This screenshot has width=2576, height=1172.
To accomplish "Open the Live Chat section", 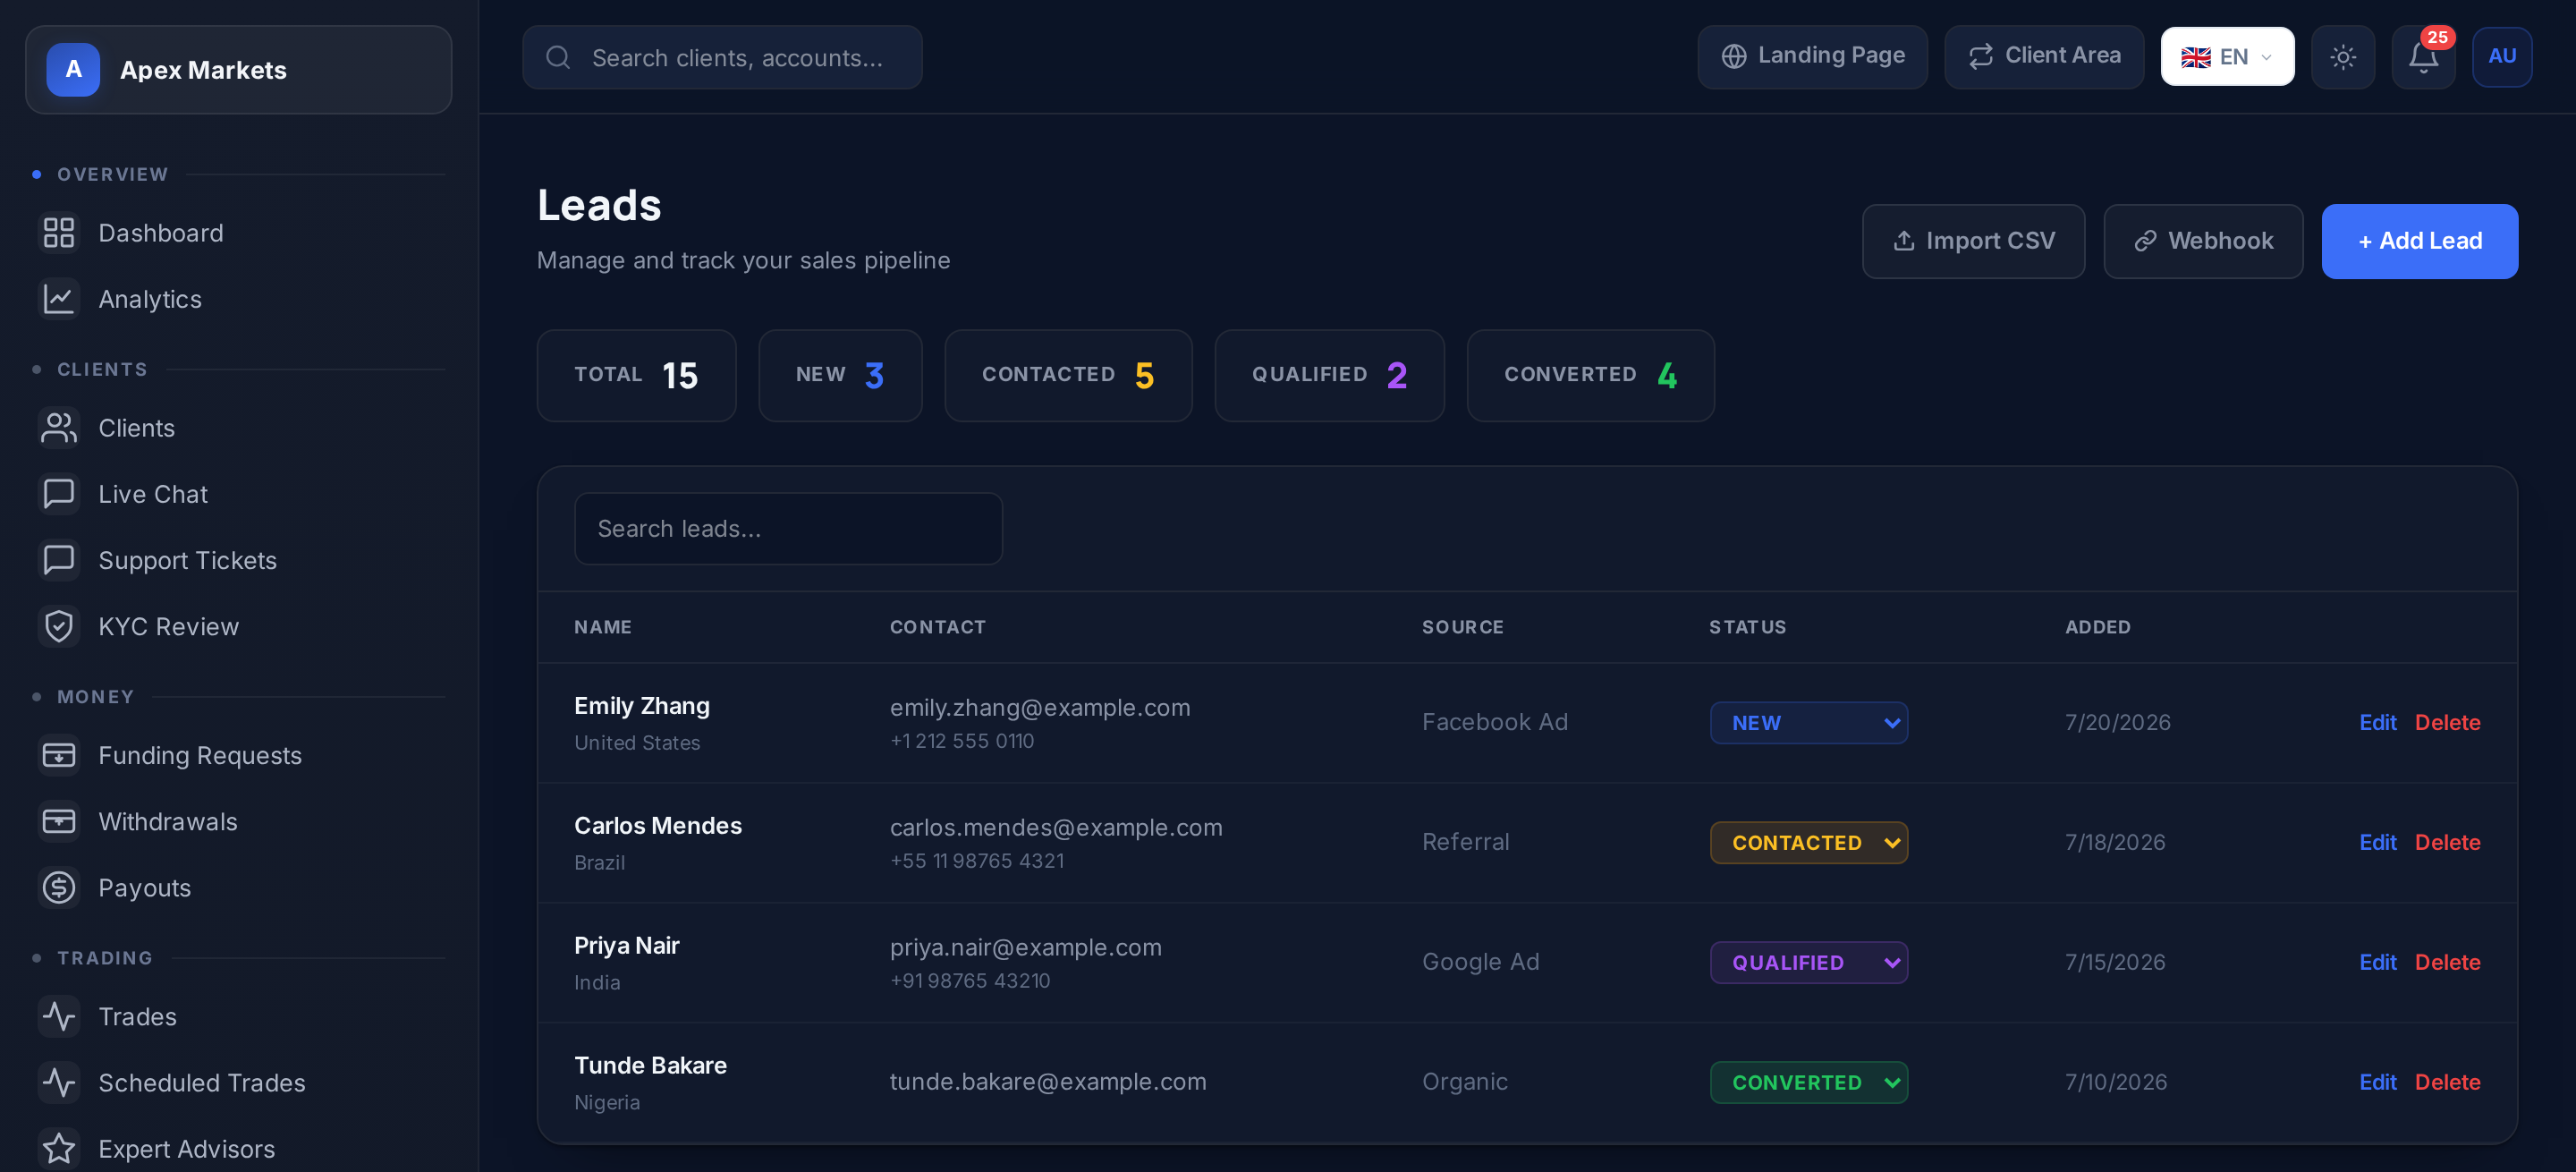I will point(238,494).
